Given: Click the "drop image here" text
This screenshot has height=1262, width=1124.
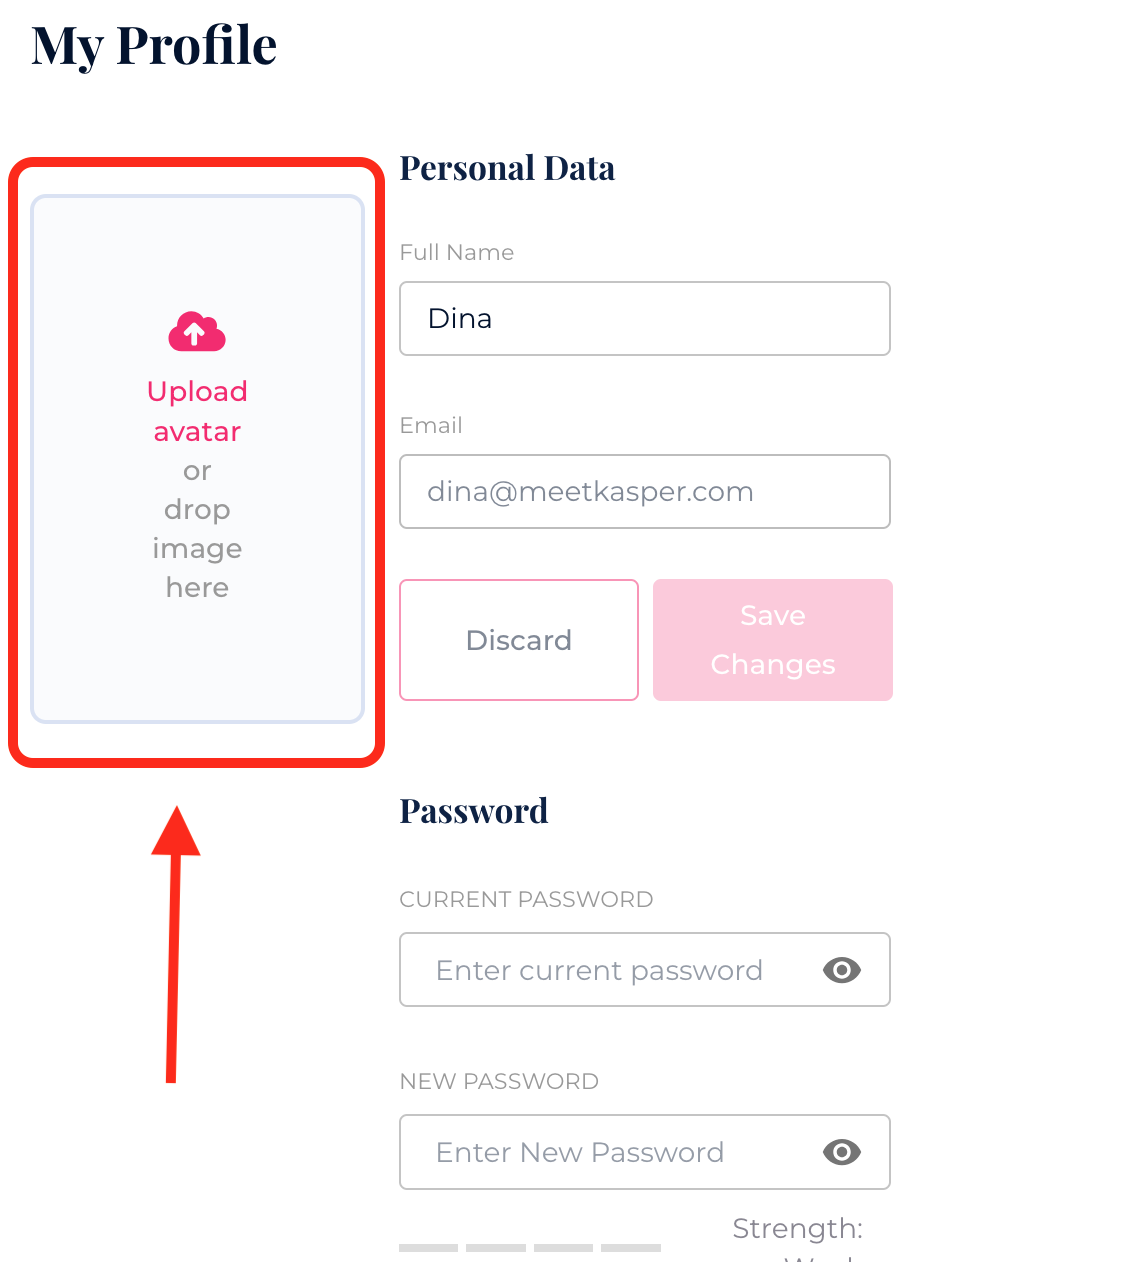Looking at the screenshot, I should click(x=197, y=548).
